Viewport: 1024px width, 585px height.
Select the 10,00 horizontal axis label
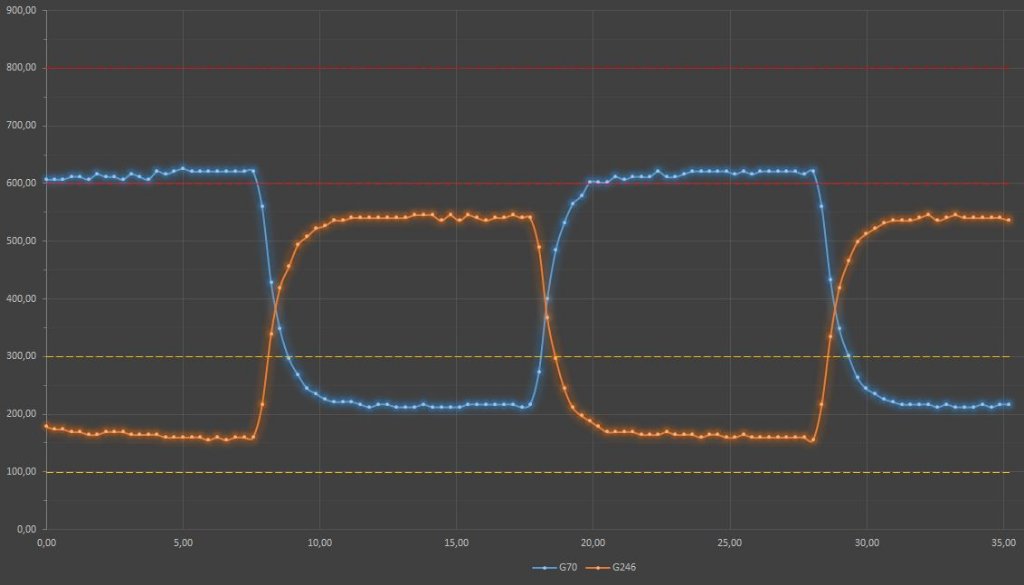coord(319,543)
